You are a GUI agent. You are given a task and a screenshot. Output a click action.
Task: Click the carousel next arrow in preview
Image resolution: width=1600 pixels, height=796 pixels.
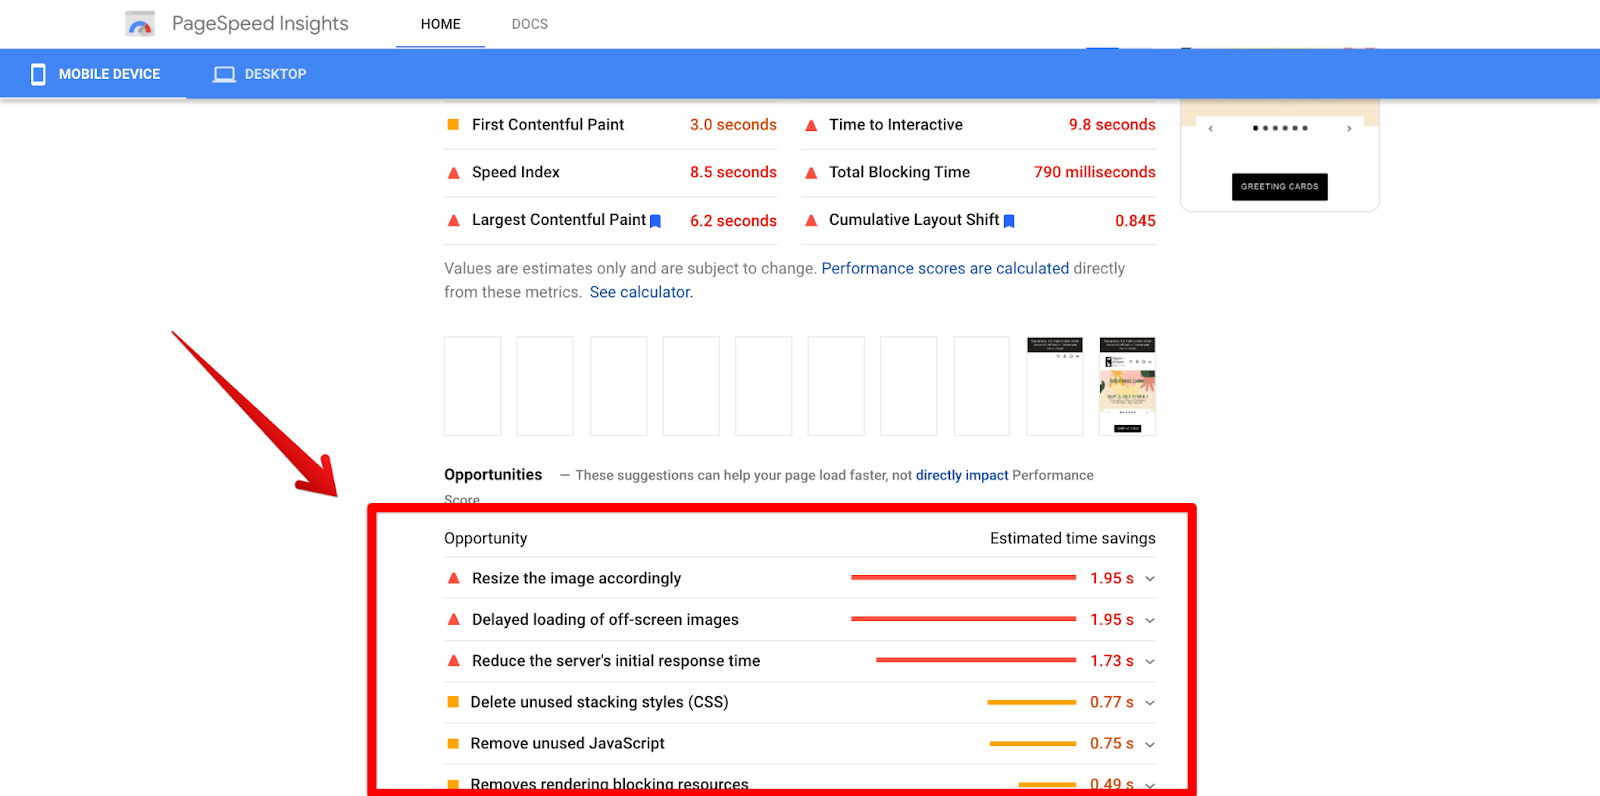pyautogui.click(x=1349, y=128)
